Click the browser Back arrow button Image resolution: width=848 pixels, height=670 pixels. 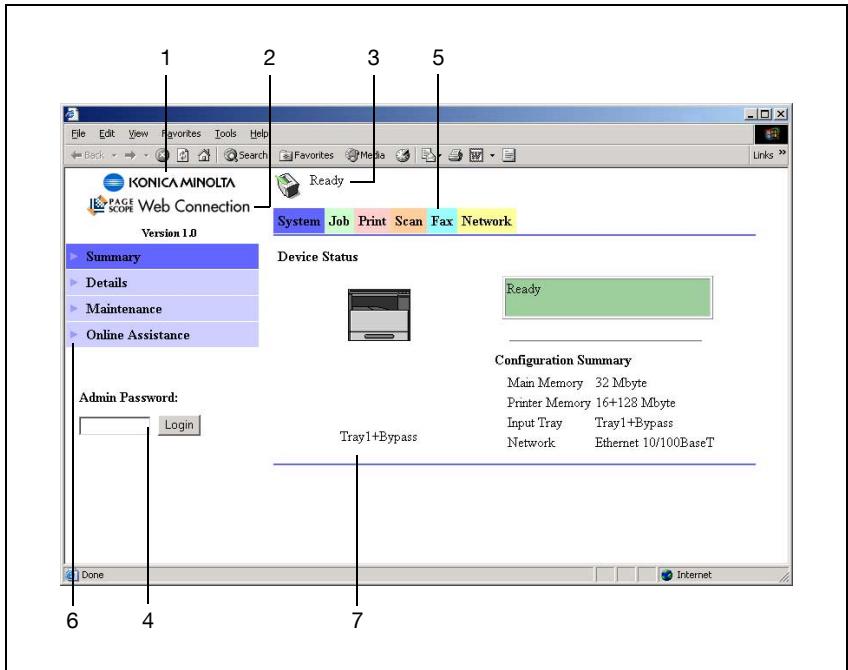pos(87,155)
